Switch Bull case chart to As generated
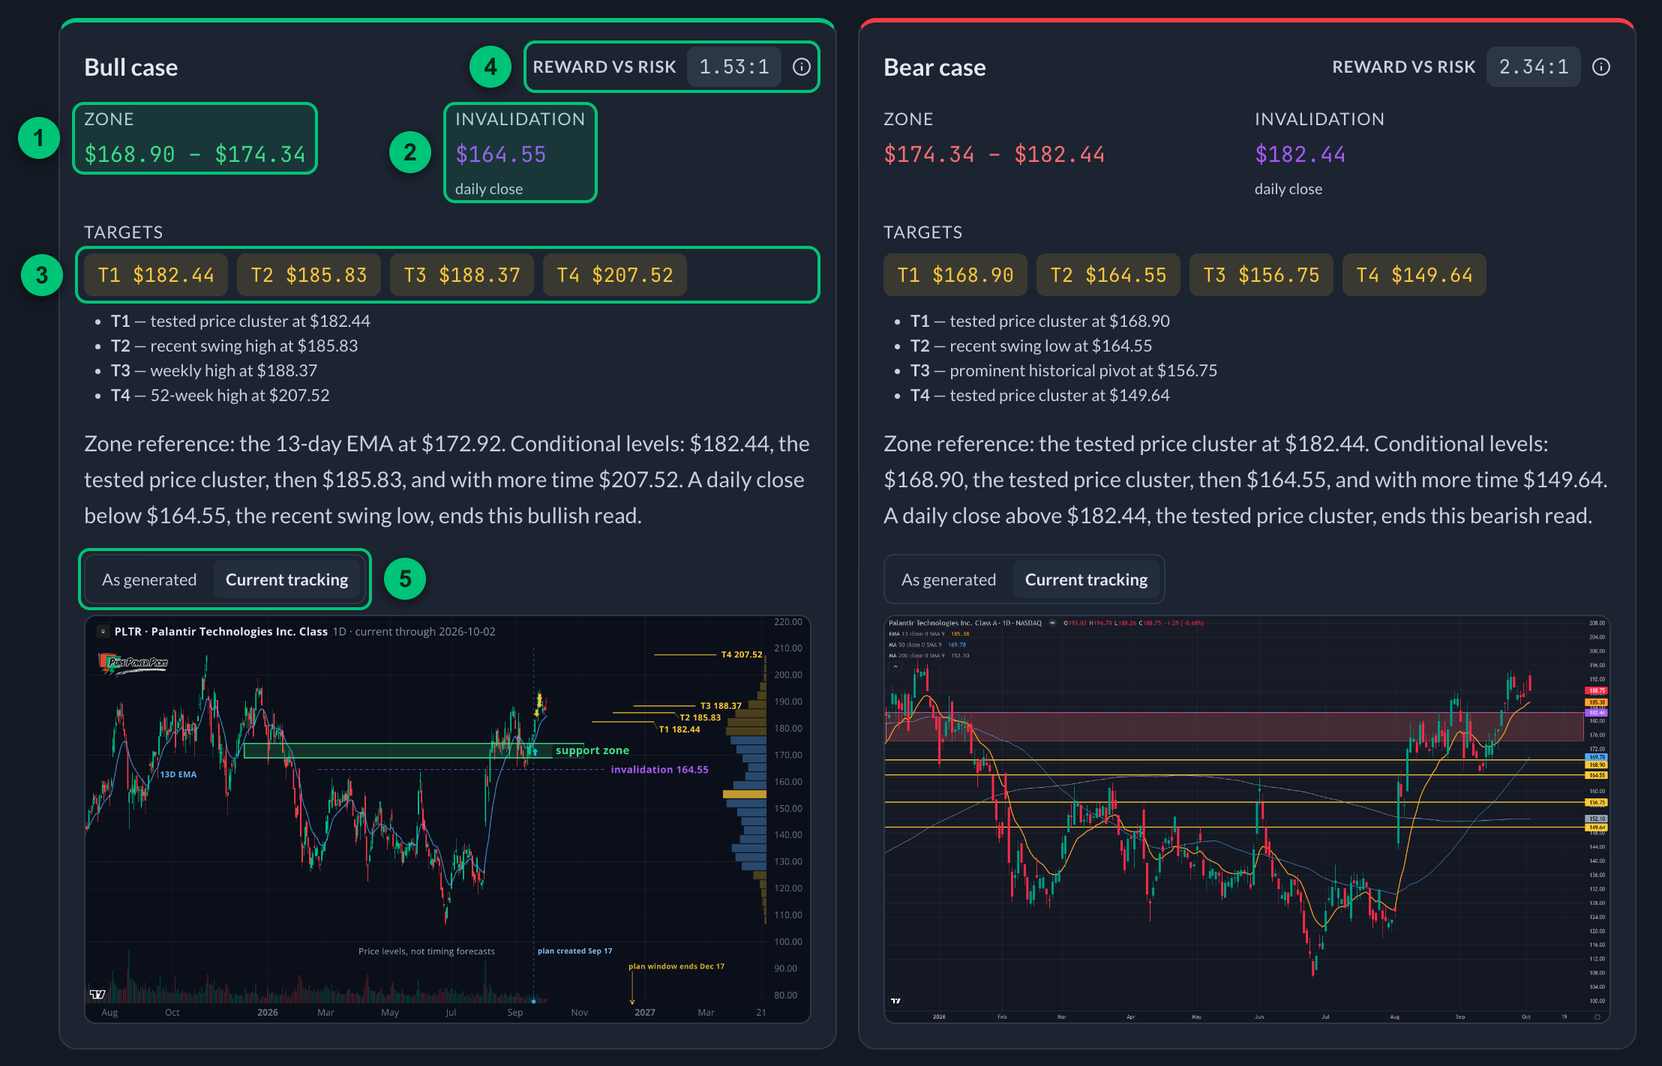 coord(149,579)
